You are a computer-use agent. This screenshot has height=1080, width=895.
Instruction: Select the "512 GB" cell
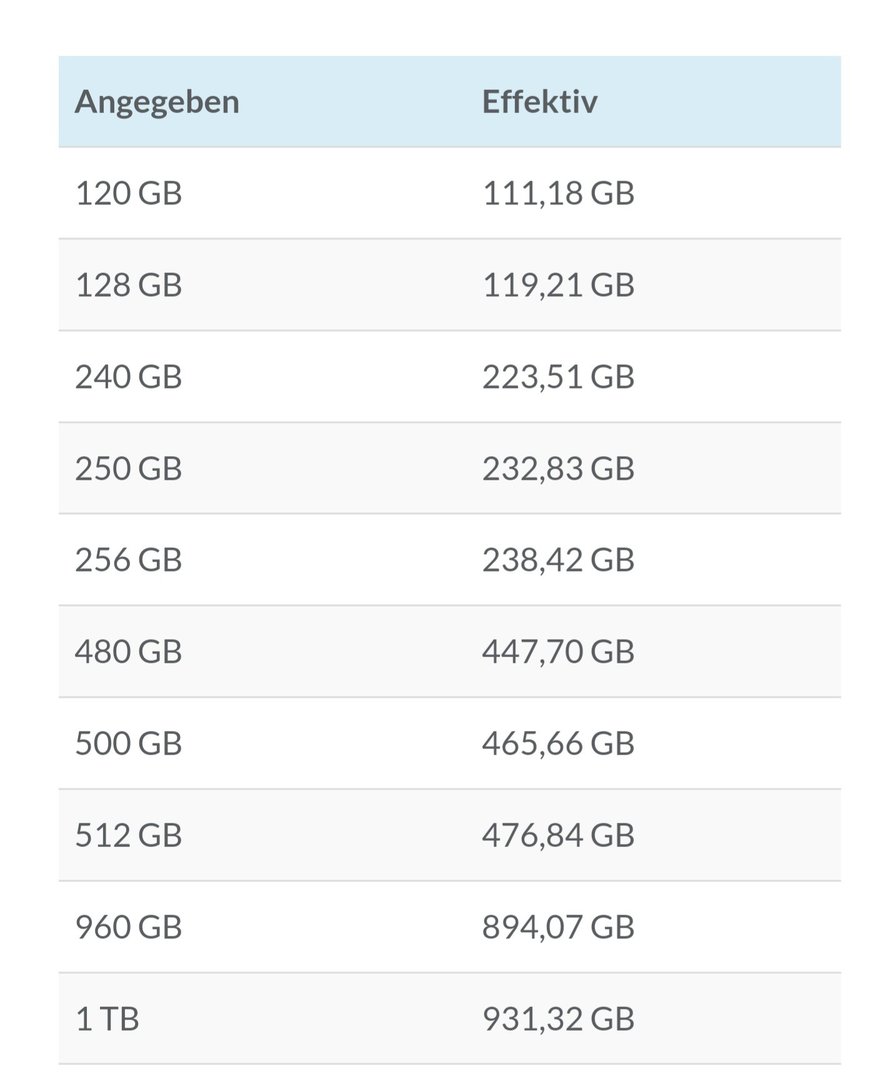click(x=129, y=835)
